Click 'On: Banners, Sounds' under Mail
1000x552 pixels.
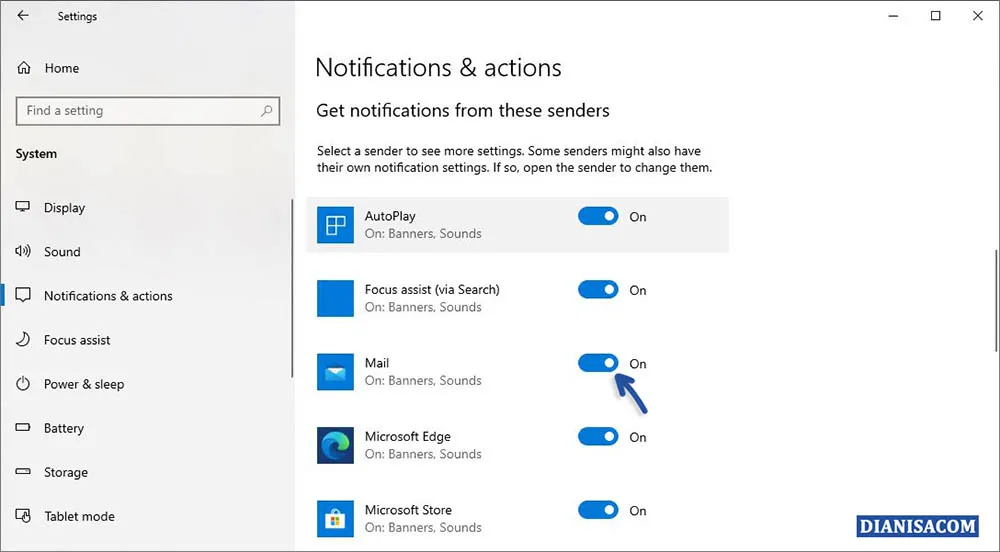tap(423, 381)
